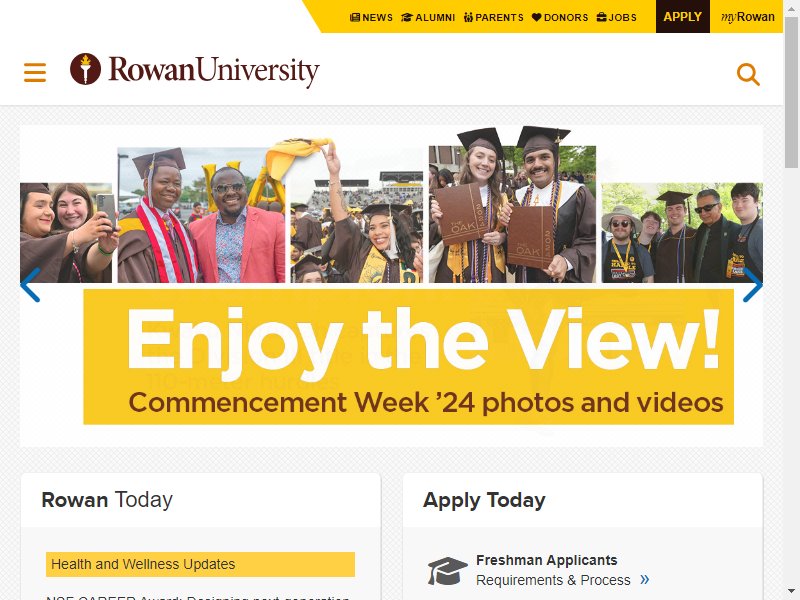
Task: Click the Enjoy the View banner
Action: click(x=408, y=357)
